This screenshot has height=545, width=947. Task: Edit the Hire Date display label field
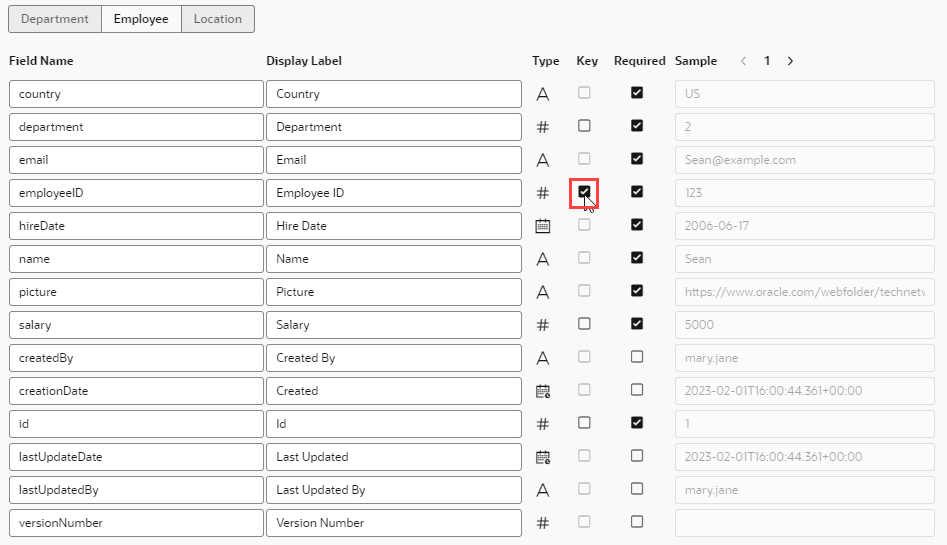(x=393, y=226)
